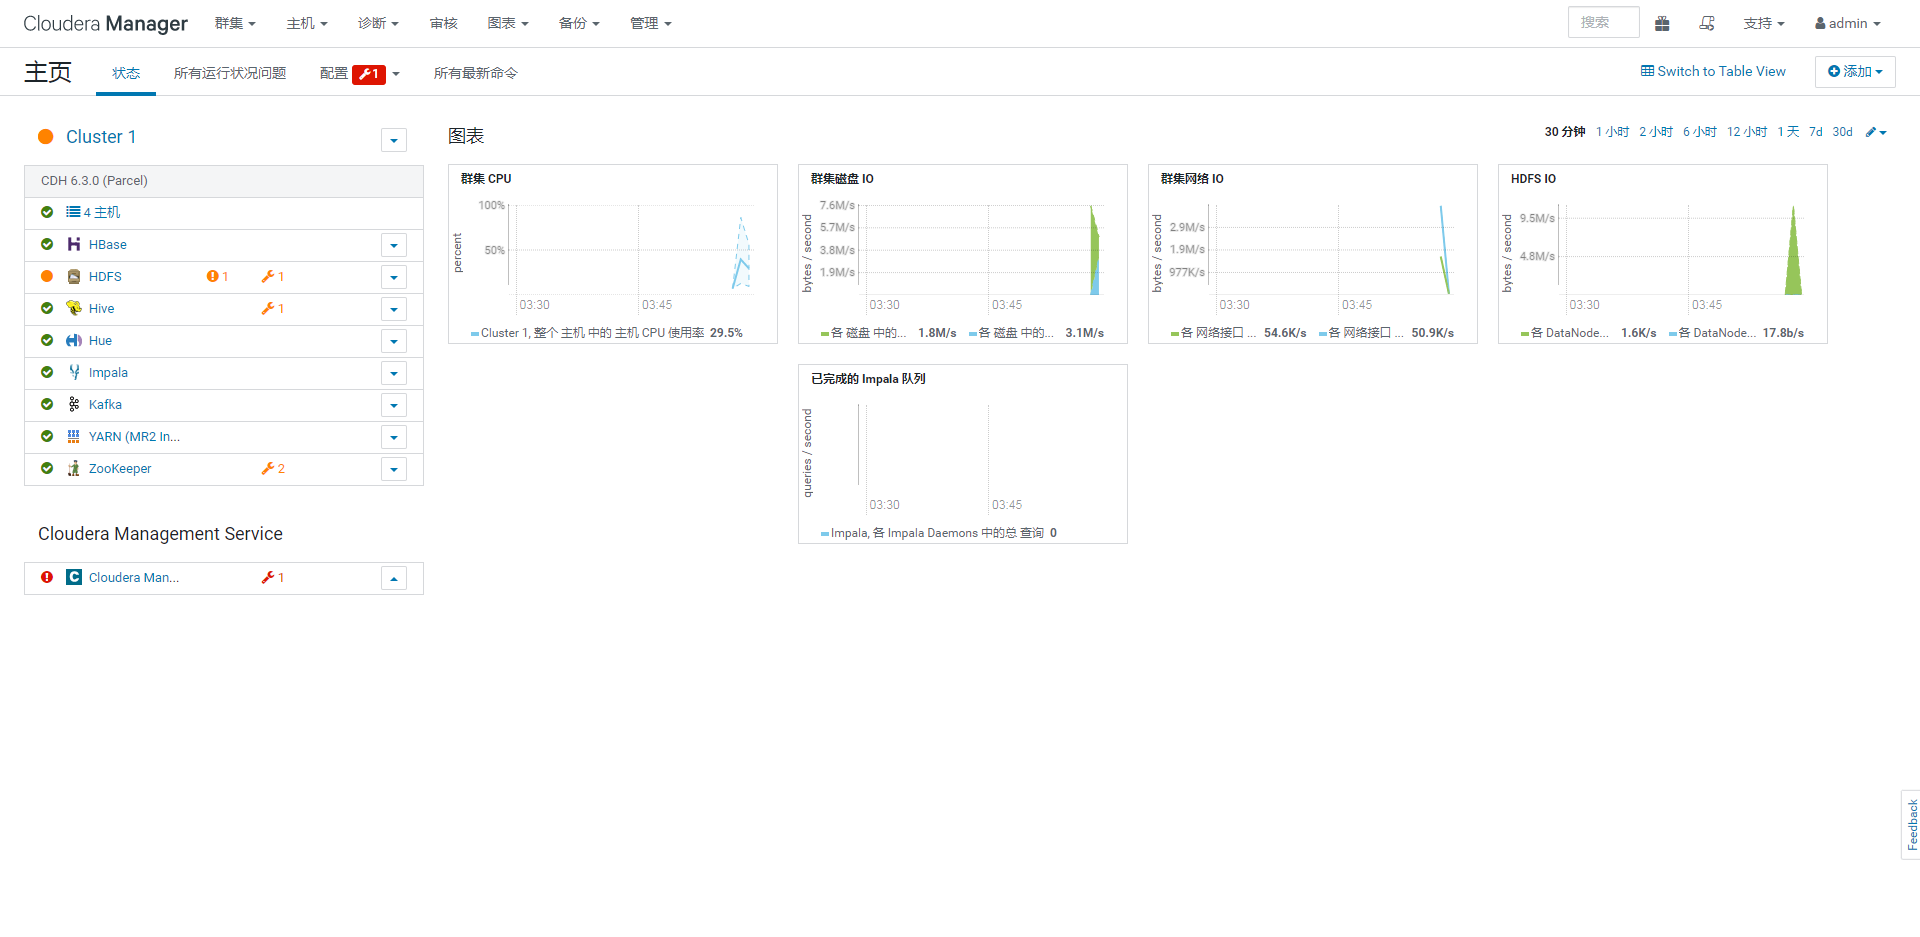This screenshot has width=1920, height=937.
Task: Expand Kafka actions dropdown
Action: coord(394,405)
